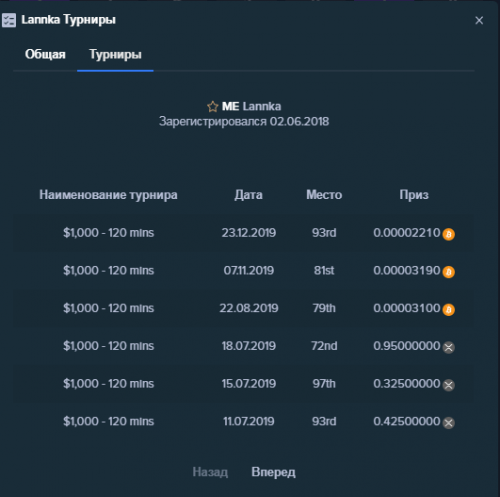Click the Bitcoin icon beside 0.00002210
The image size is (500, 497).
point(449,234)
